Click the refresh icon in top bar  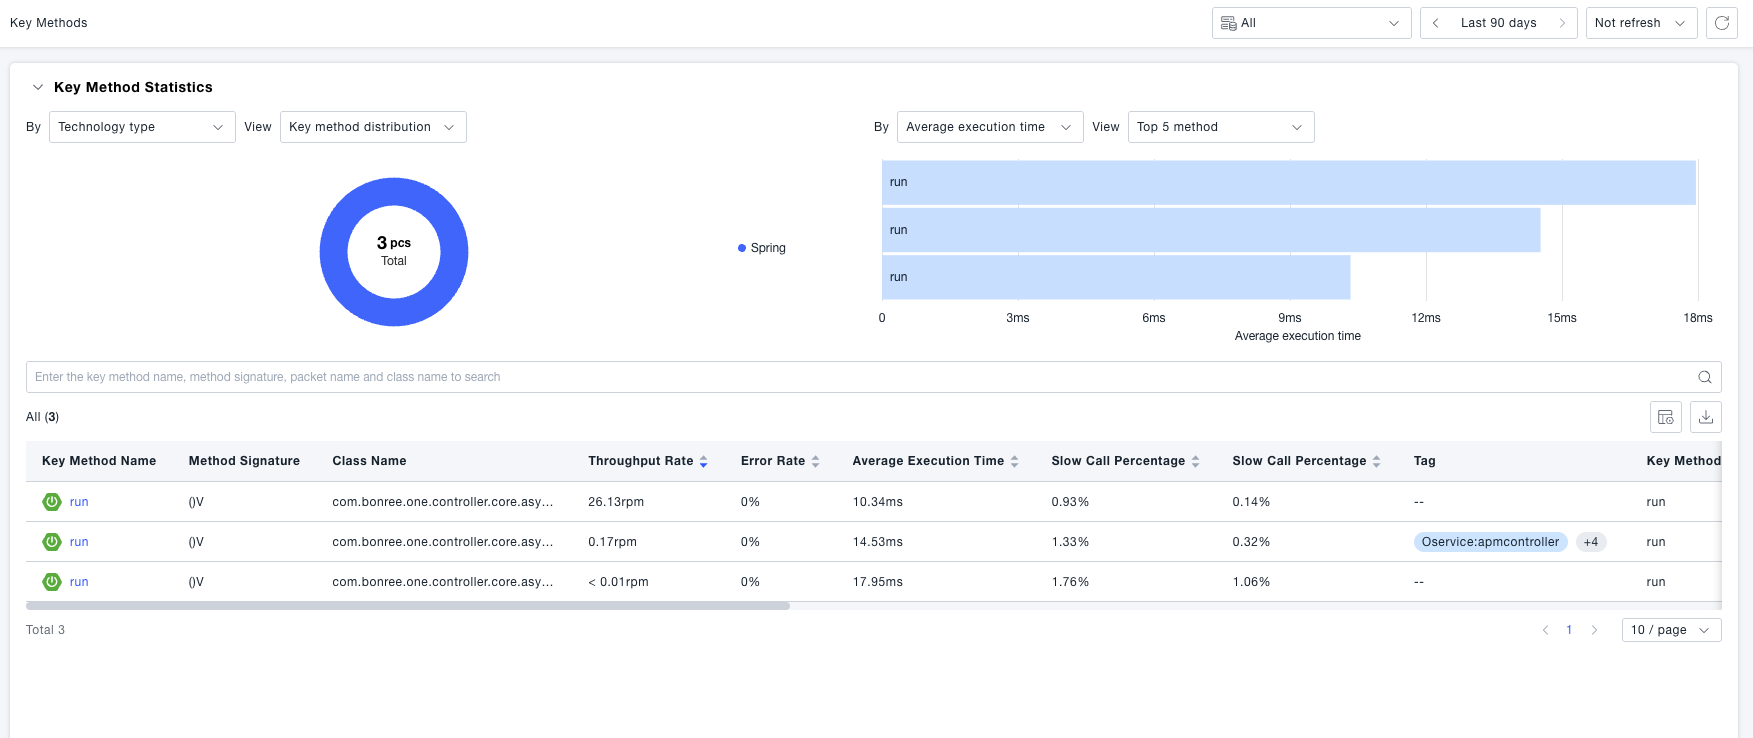[x=1722, y=23]
